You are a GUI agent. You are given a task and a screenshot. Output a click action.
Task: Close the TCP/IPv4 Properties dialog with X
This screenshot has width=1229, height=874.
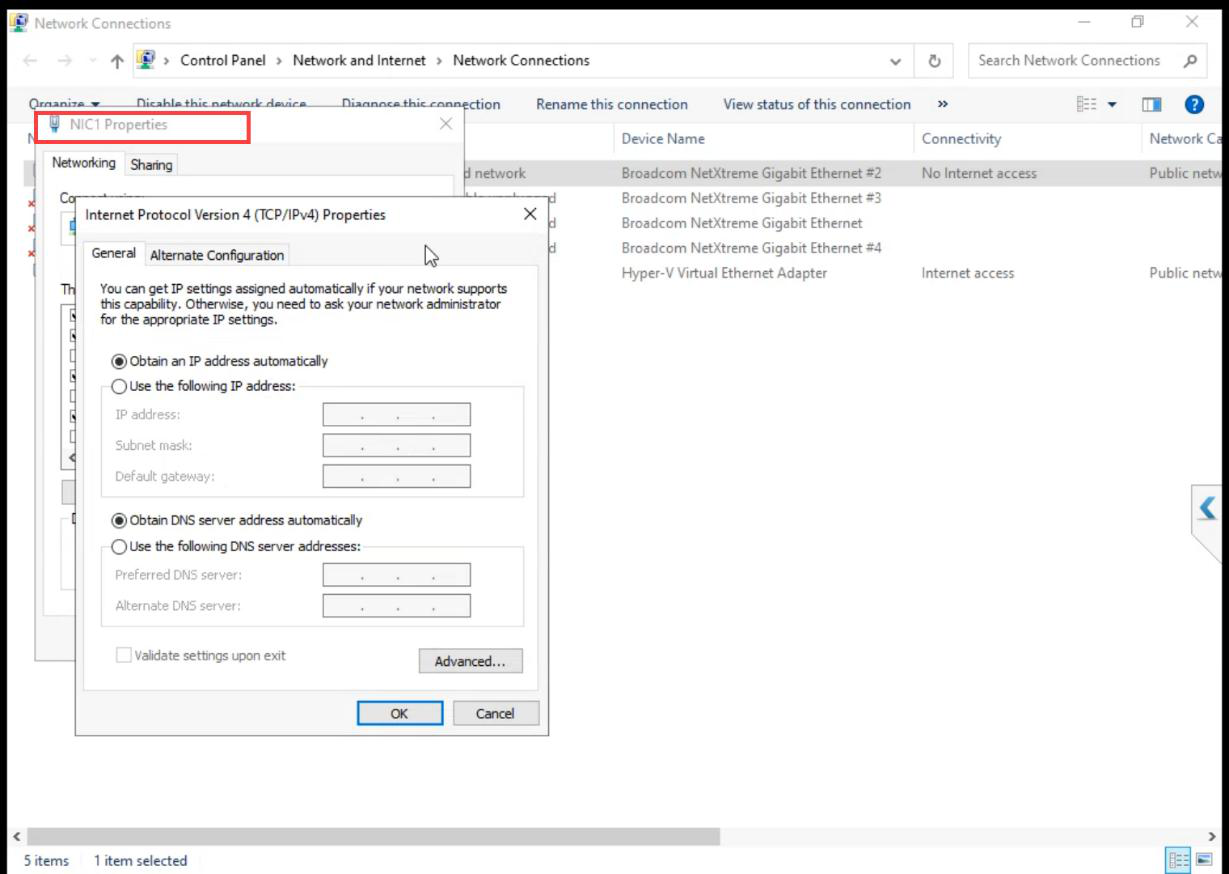530,214
